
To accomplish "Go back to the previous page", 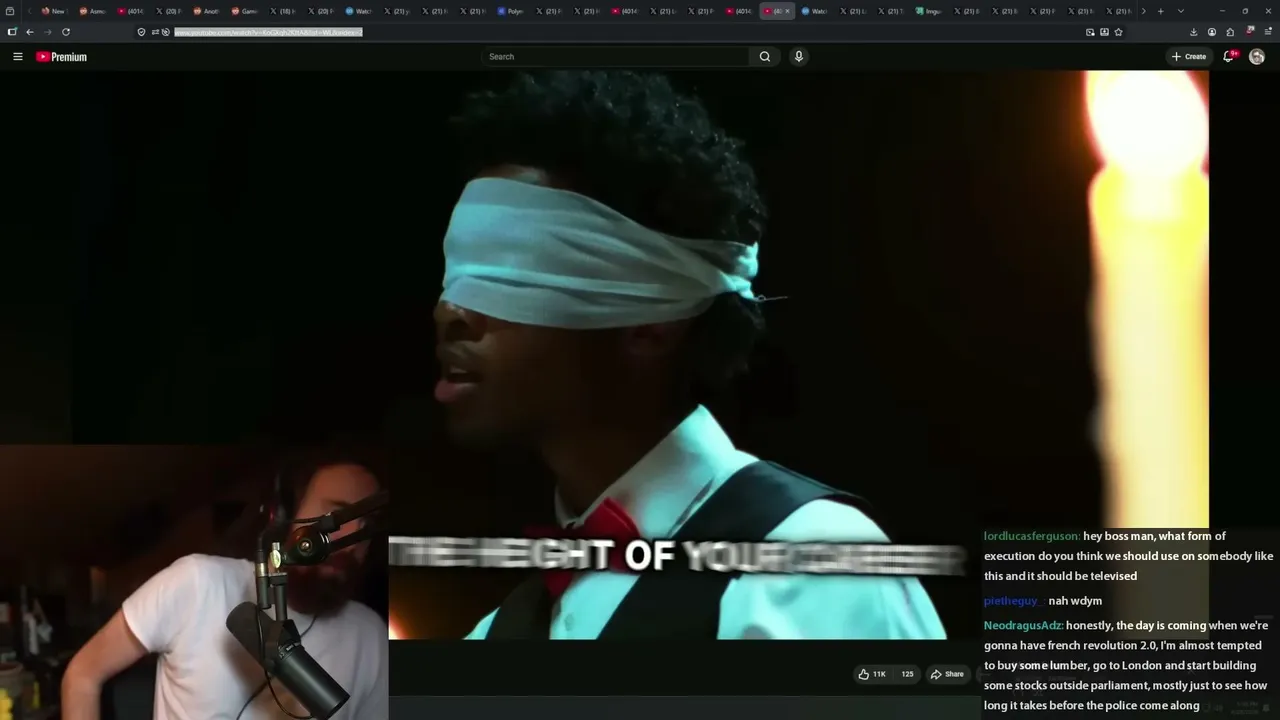I will point(30,32).
